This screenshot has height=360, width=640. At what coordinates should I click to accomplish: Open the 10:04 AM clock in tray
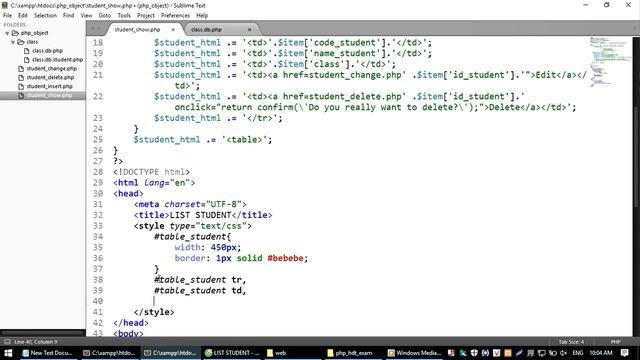(601, 353)
